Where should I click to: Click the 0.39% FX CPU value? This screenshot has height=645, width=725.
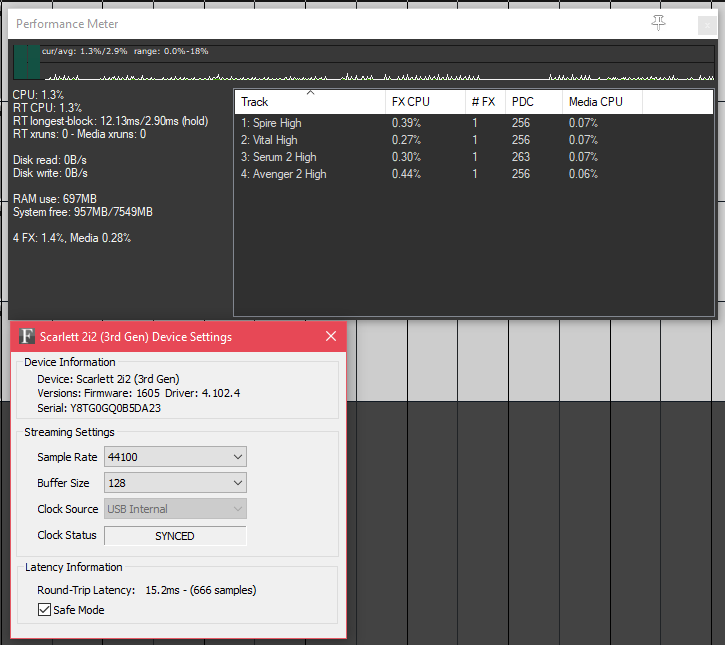click(x=406, y=123)
